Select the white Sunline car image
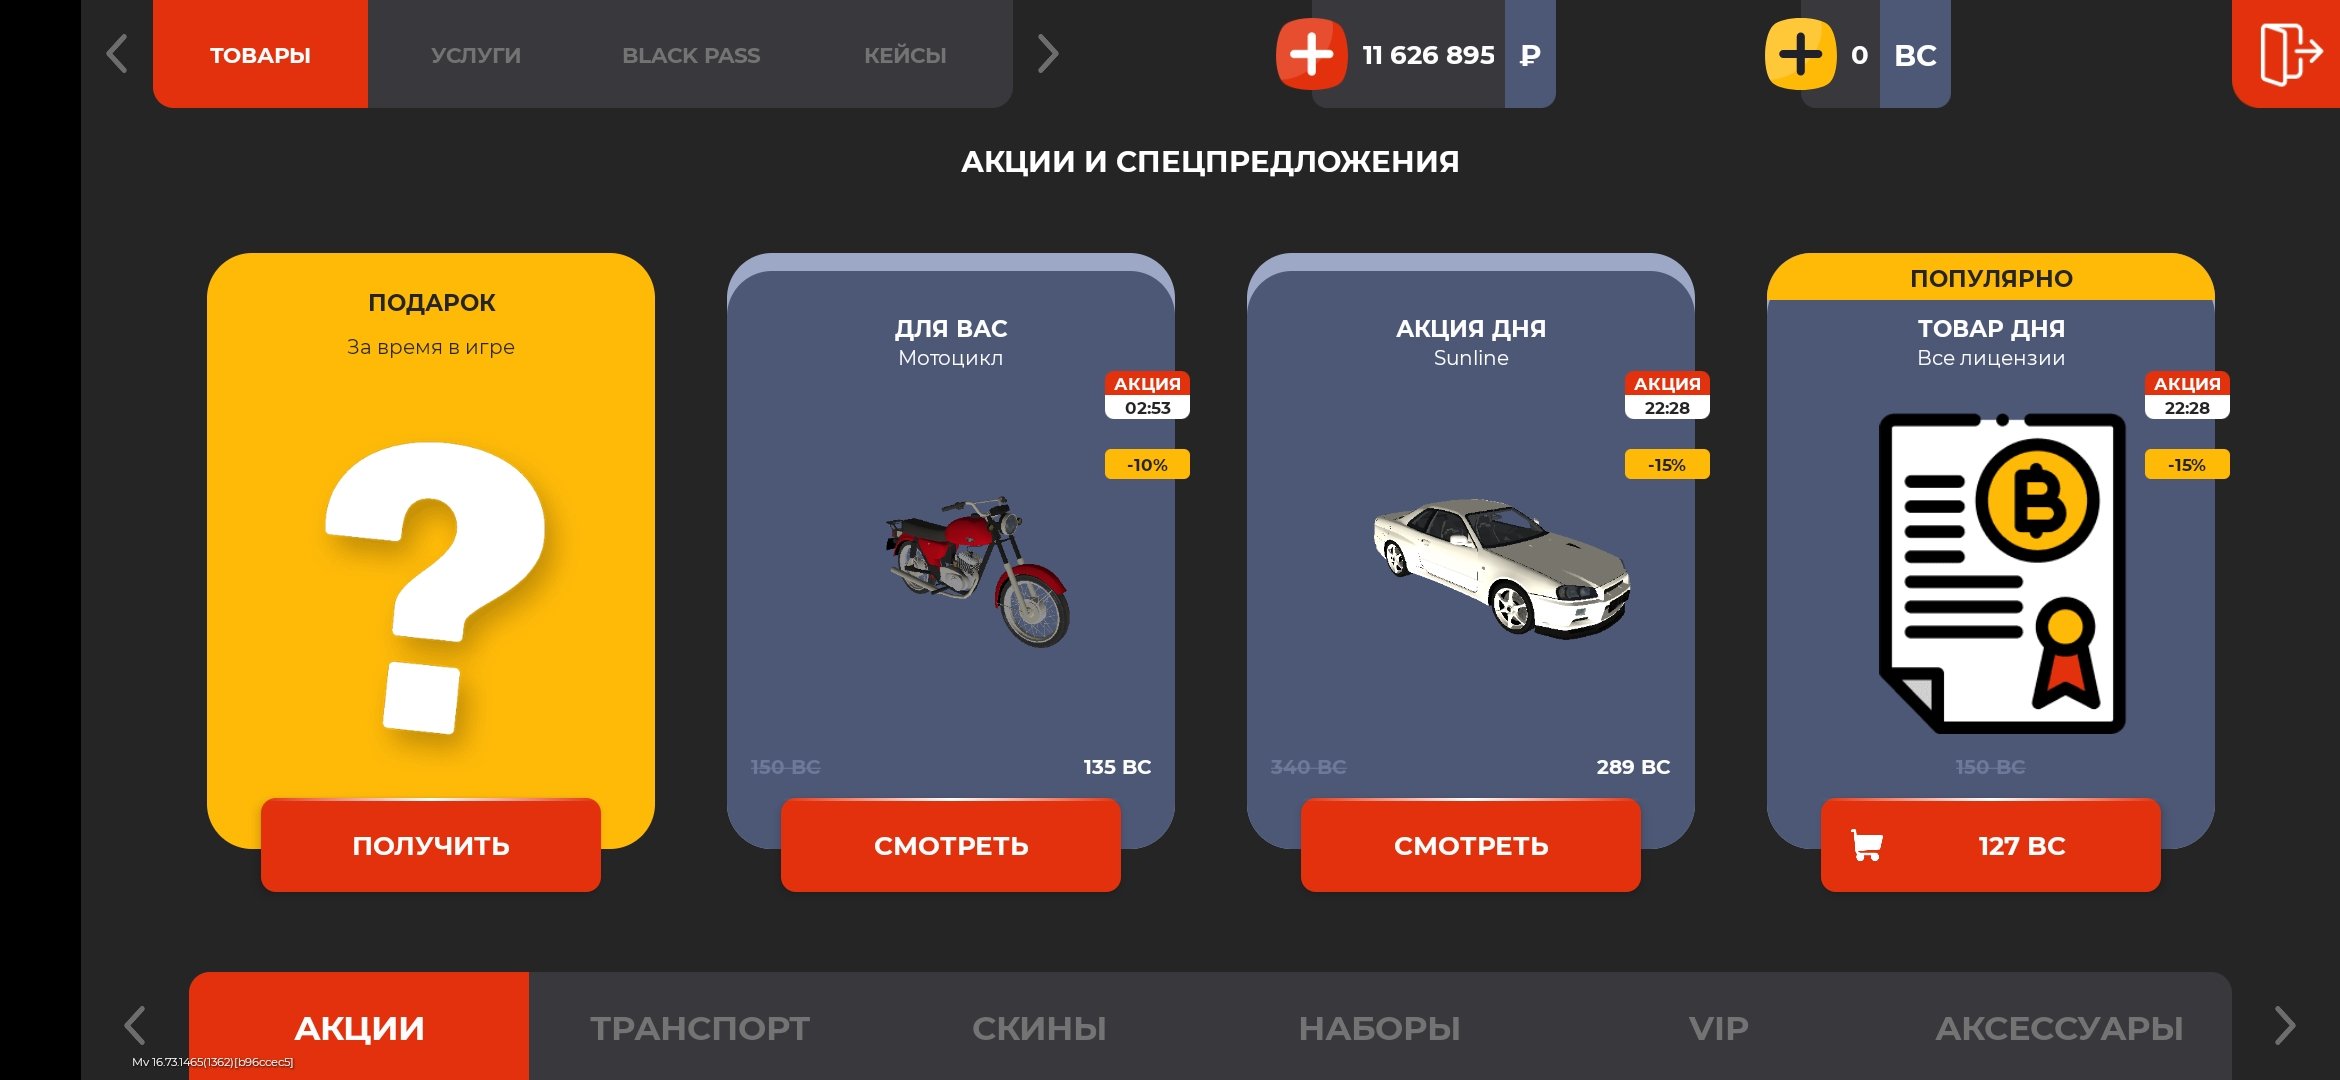 (x=1500, y=567)
